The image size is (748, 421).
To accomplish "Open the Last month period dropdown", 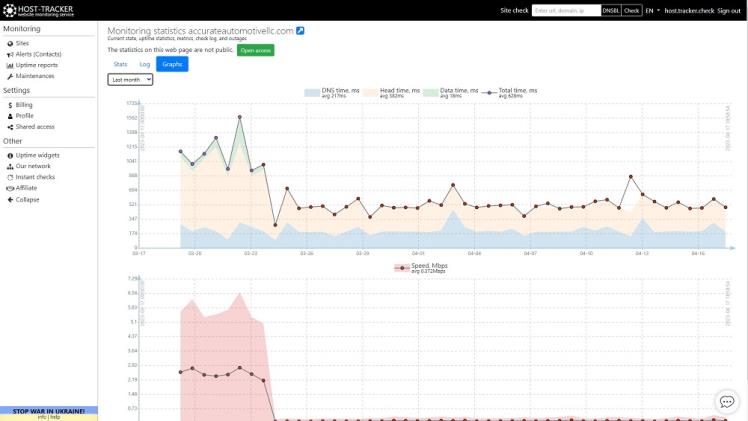I will coord(130,79).
